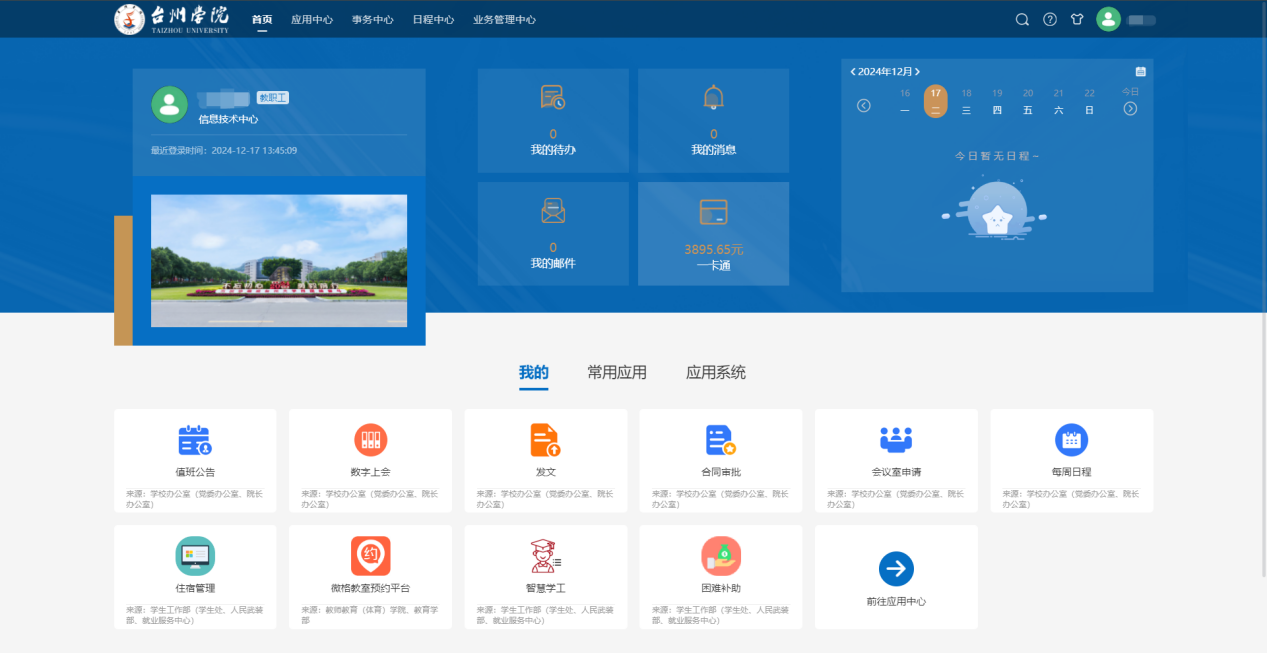Viewport: 1267px width, 653px height.
Task: Go to next month in calendar header
Action: (917, 72)
